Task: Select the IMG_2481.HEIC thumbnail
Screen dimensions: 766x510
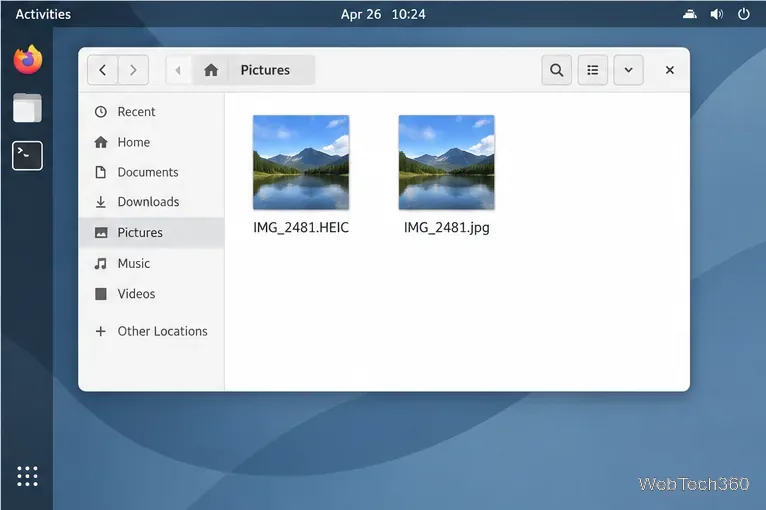Action: pos(301,162)
